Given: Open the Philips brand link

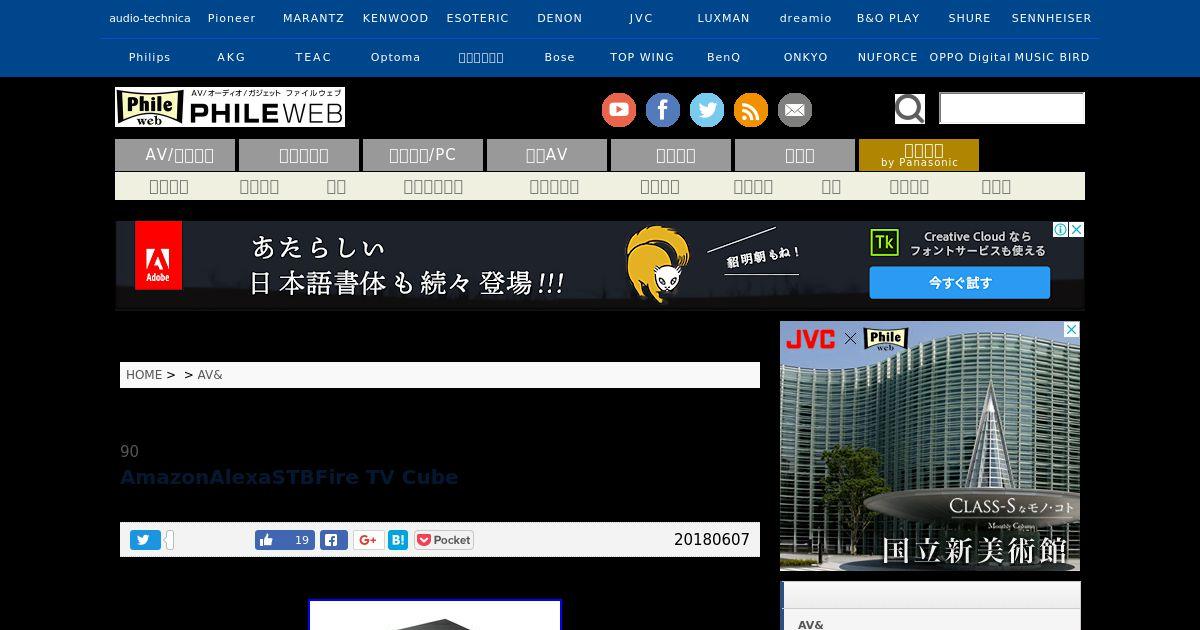Looking at the screenshot, I should pyautogui.click(x=150, y=57).
